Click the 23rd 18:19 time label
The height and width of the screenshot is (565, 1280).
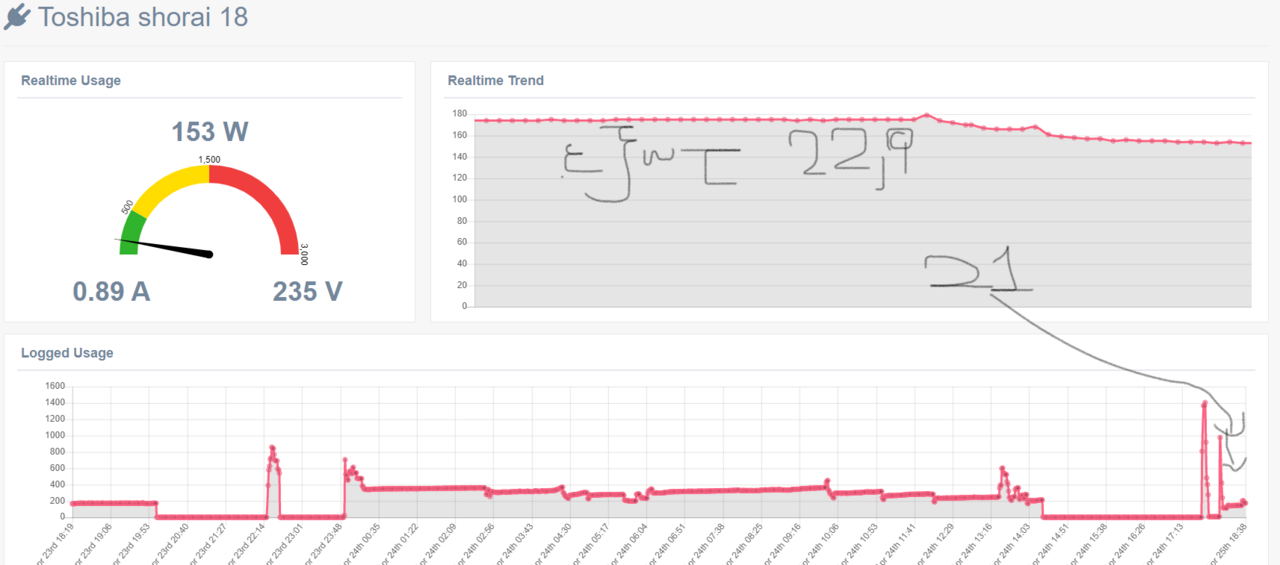[54, 545]
